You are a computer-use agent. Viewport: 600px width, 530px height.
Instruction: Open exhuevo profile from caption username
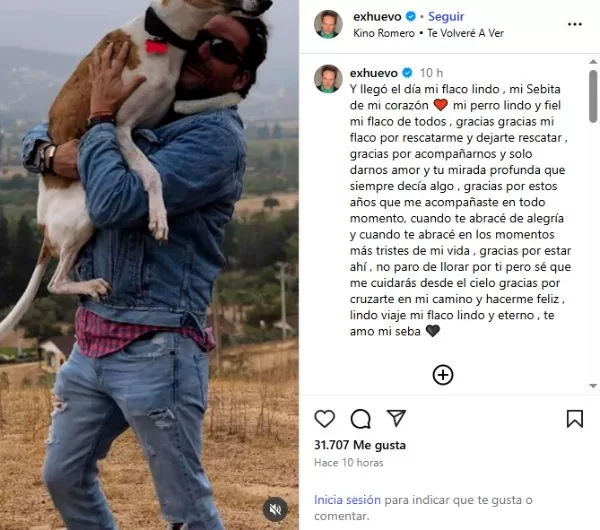coord(374,73)
